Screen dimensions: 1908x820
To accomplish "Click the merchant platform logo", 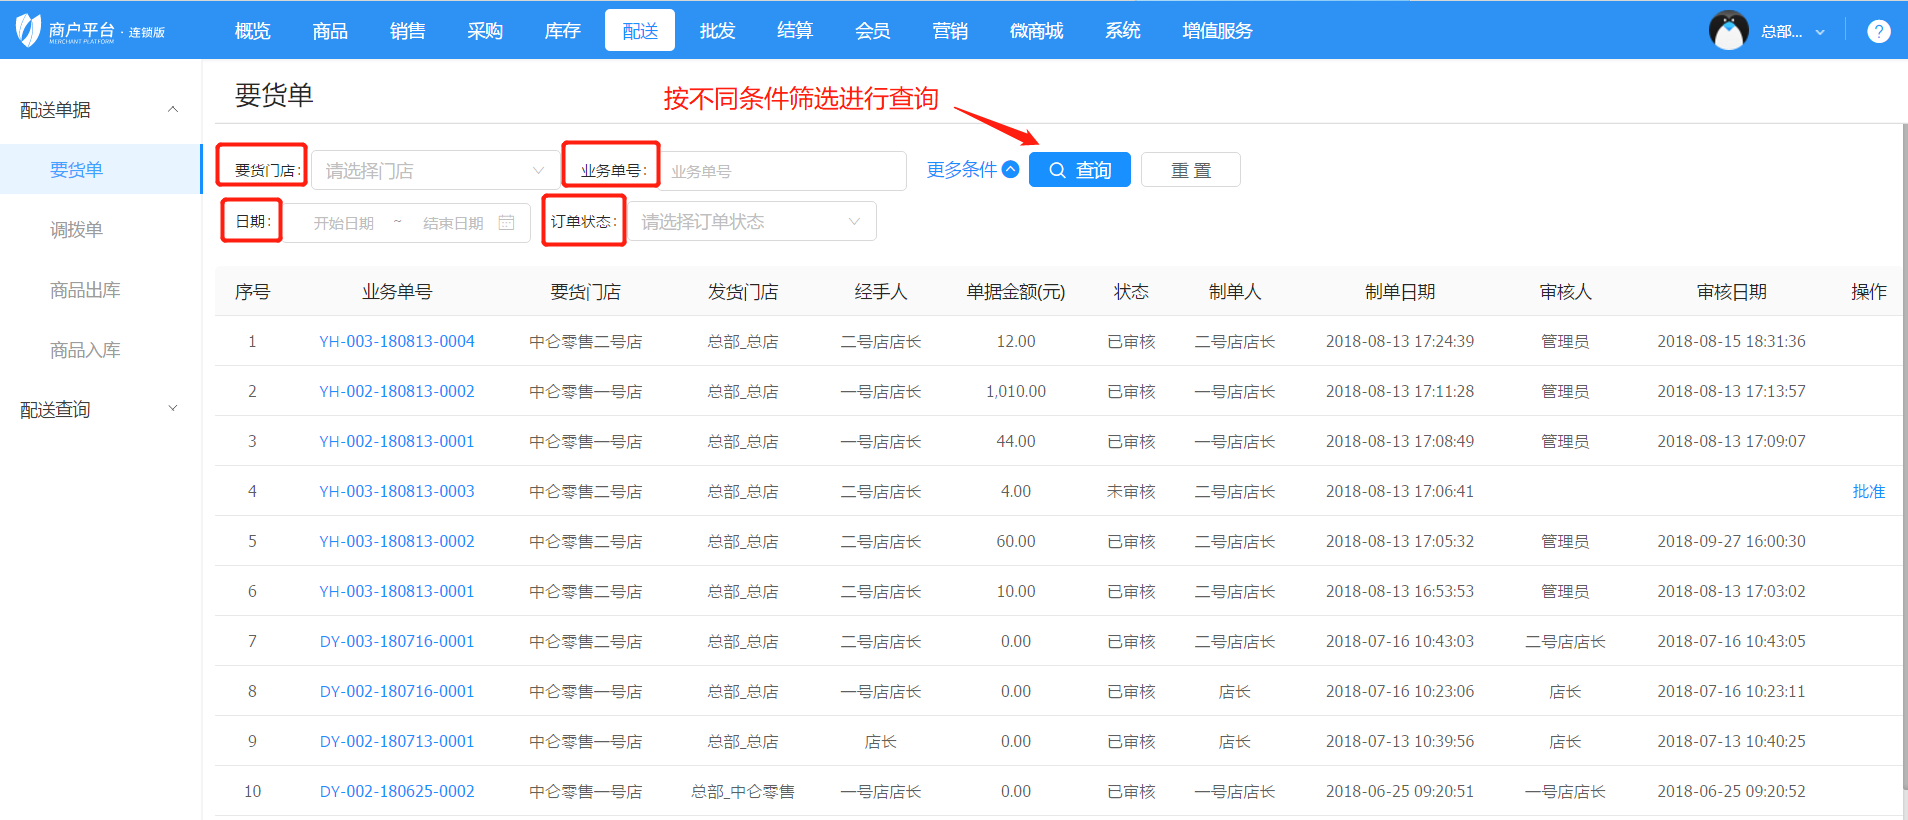I will tap(90, 31).
